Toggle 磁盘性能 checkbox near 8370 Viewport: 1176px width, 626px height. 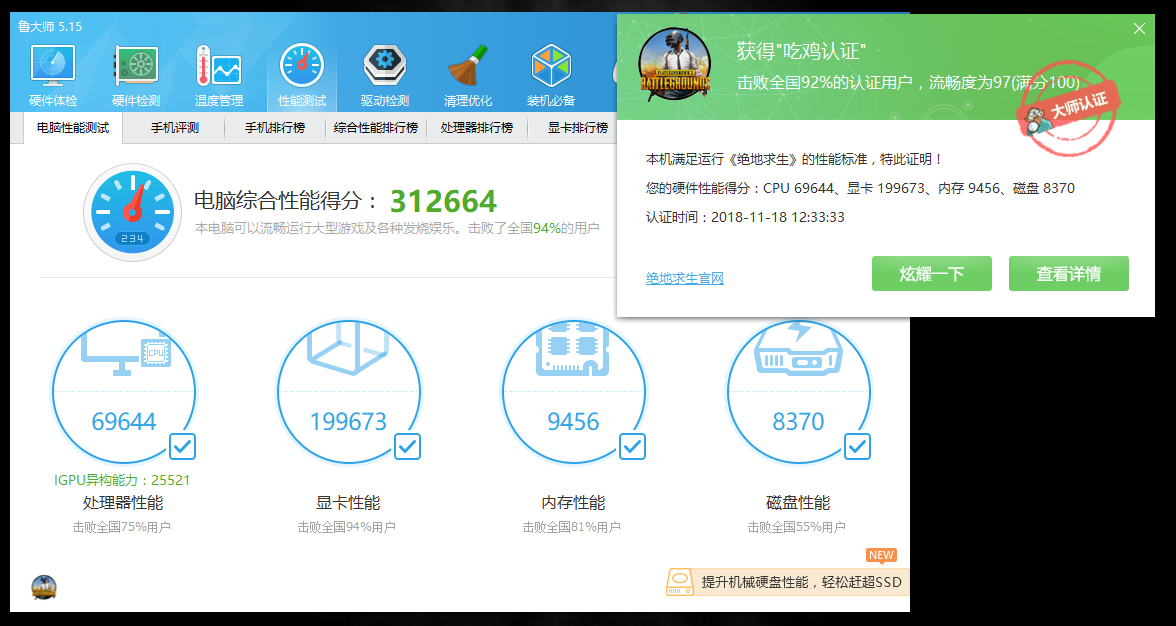tap(857, 447)
